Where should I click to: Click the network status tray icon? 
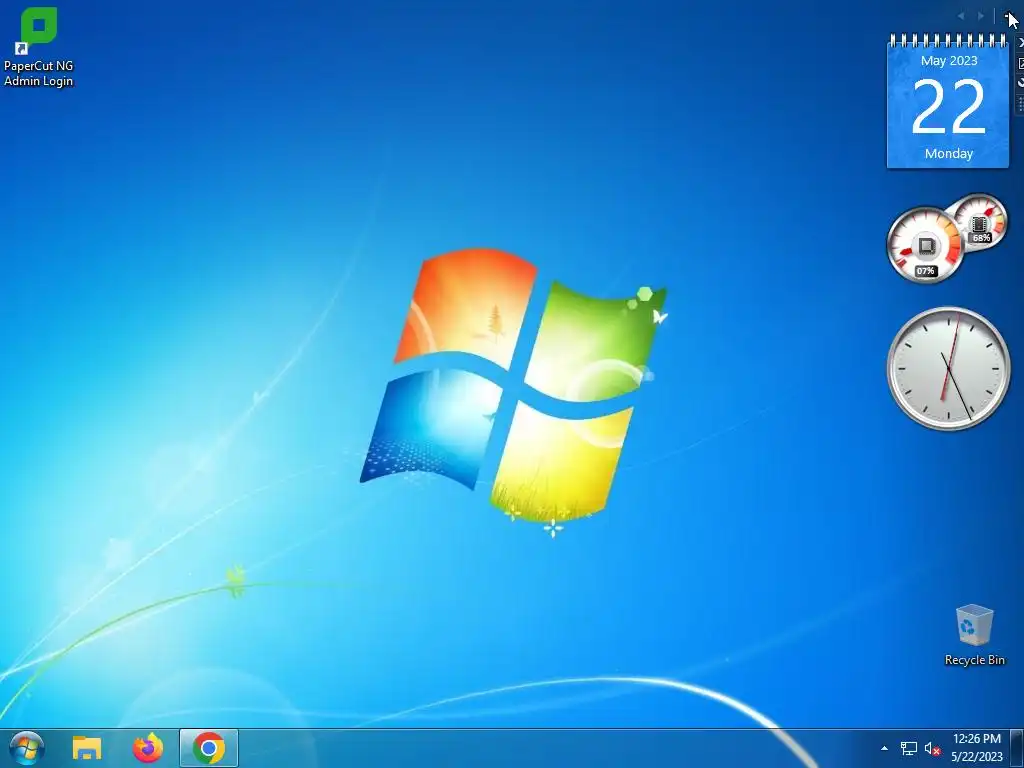[908, 748]
